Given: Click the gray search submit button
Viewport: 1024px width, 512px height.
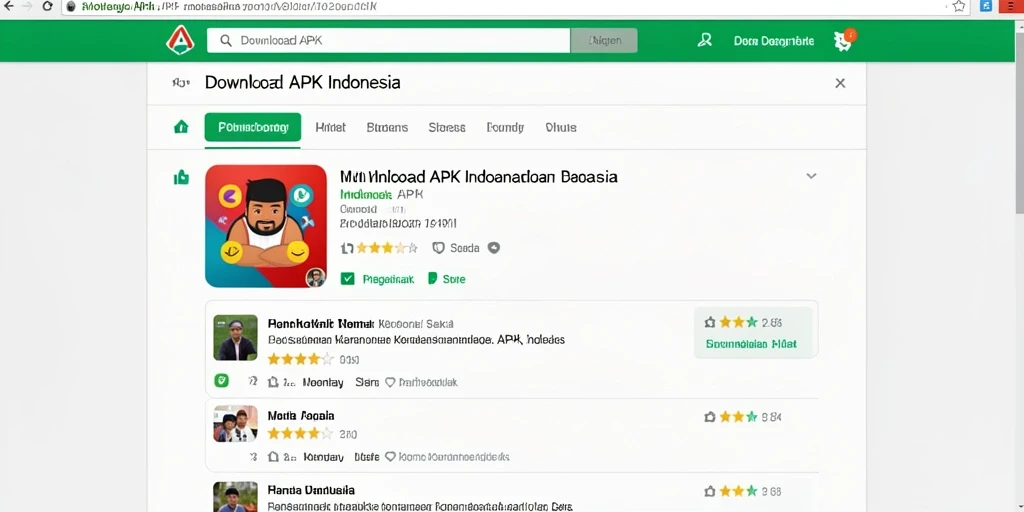Looking at the screenshot, I should [x=604, y=40].
